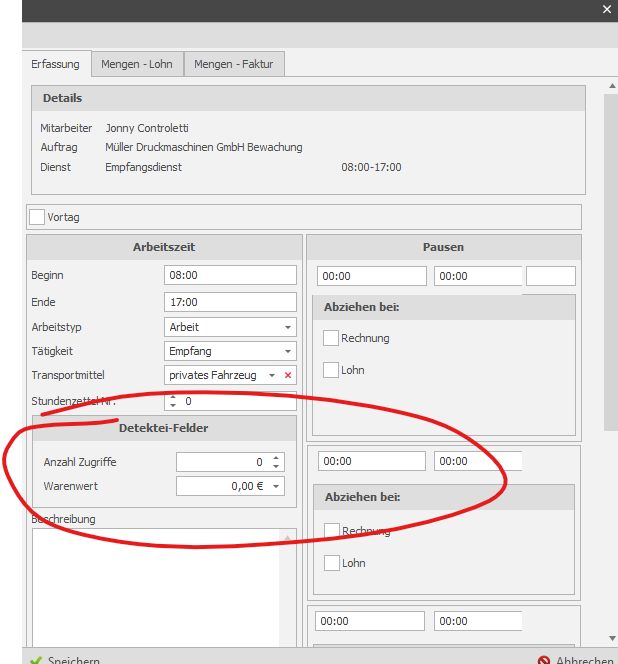618x664 pixels.
Task: Click the Pausen section header
Action: [443, 247]
